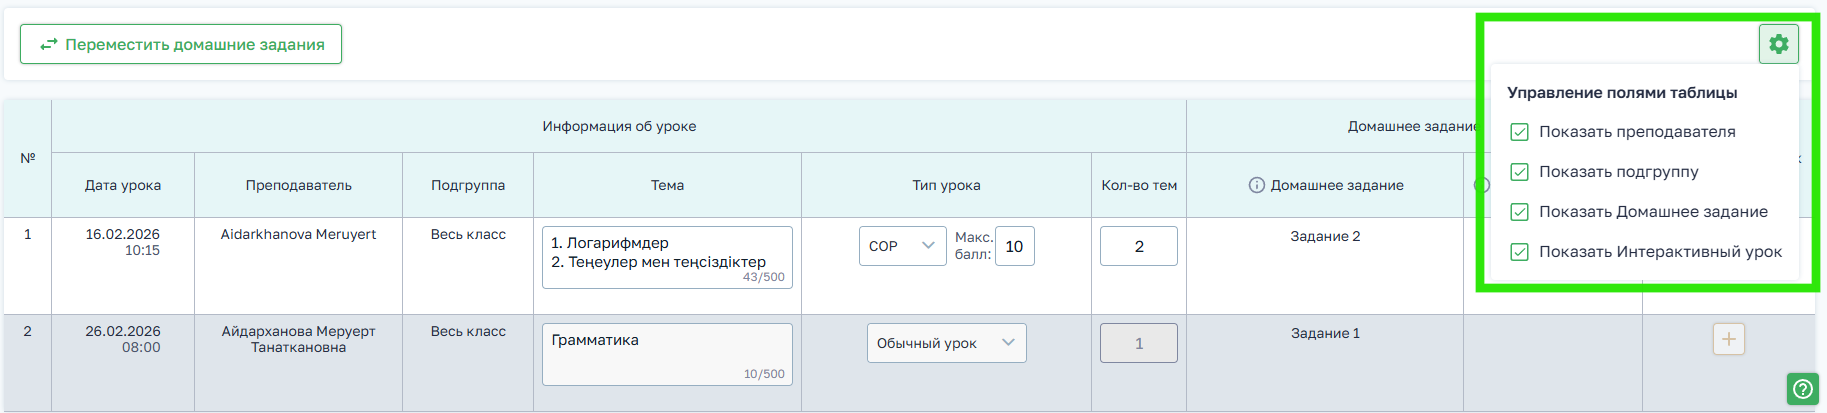Uncheck the Показать подгруппу checkbox
Screen dimensions: 1827x413
coord(1519,172)
